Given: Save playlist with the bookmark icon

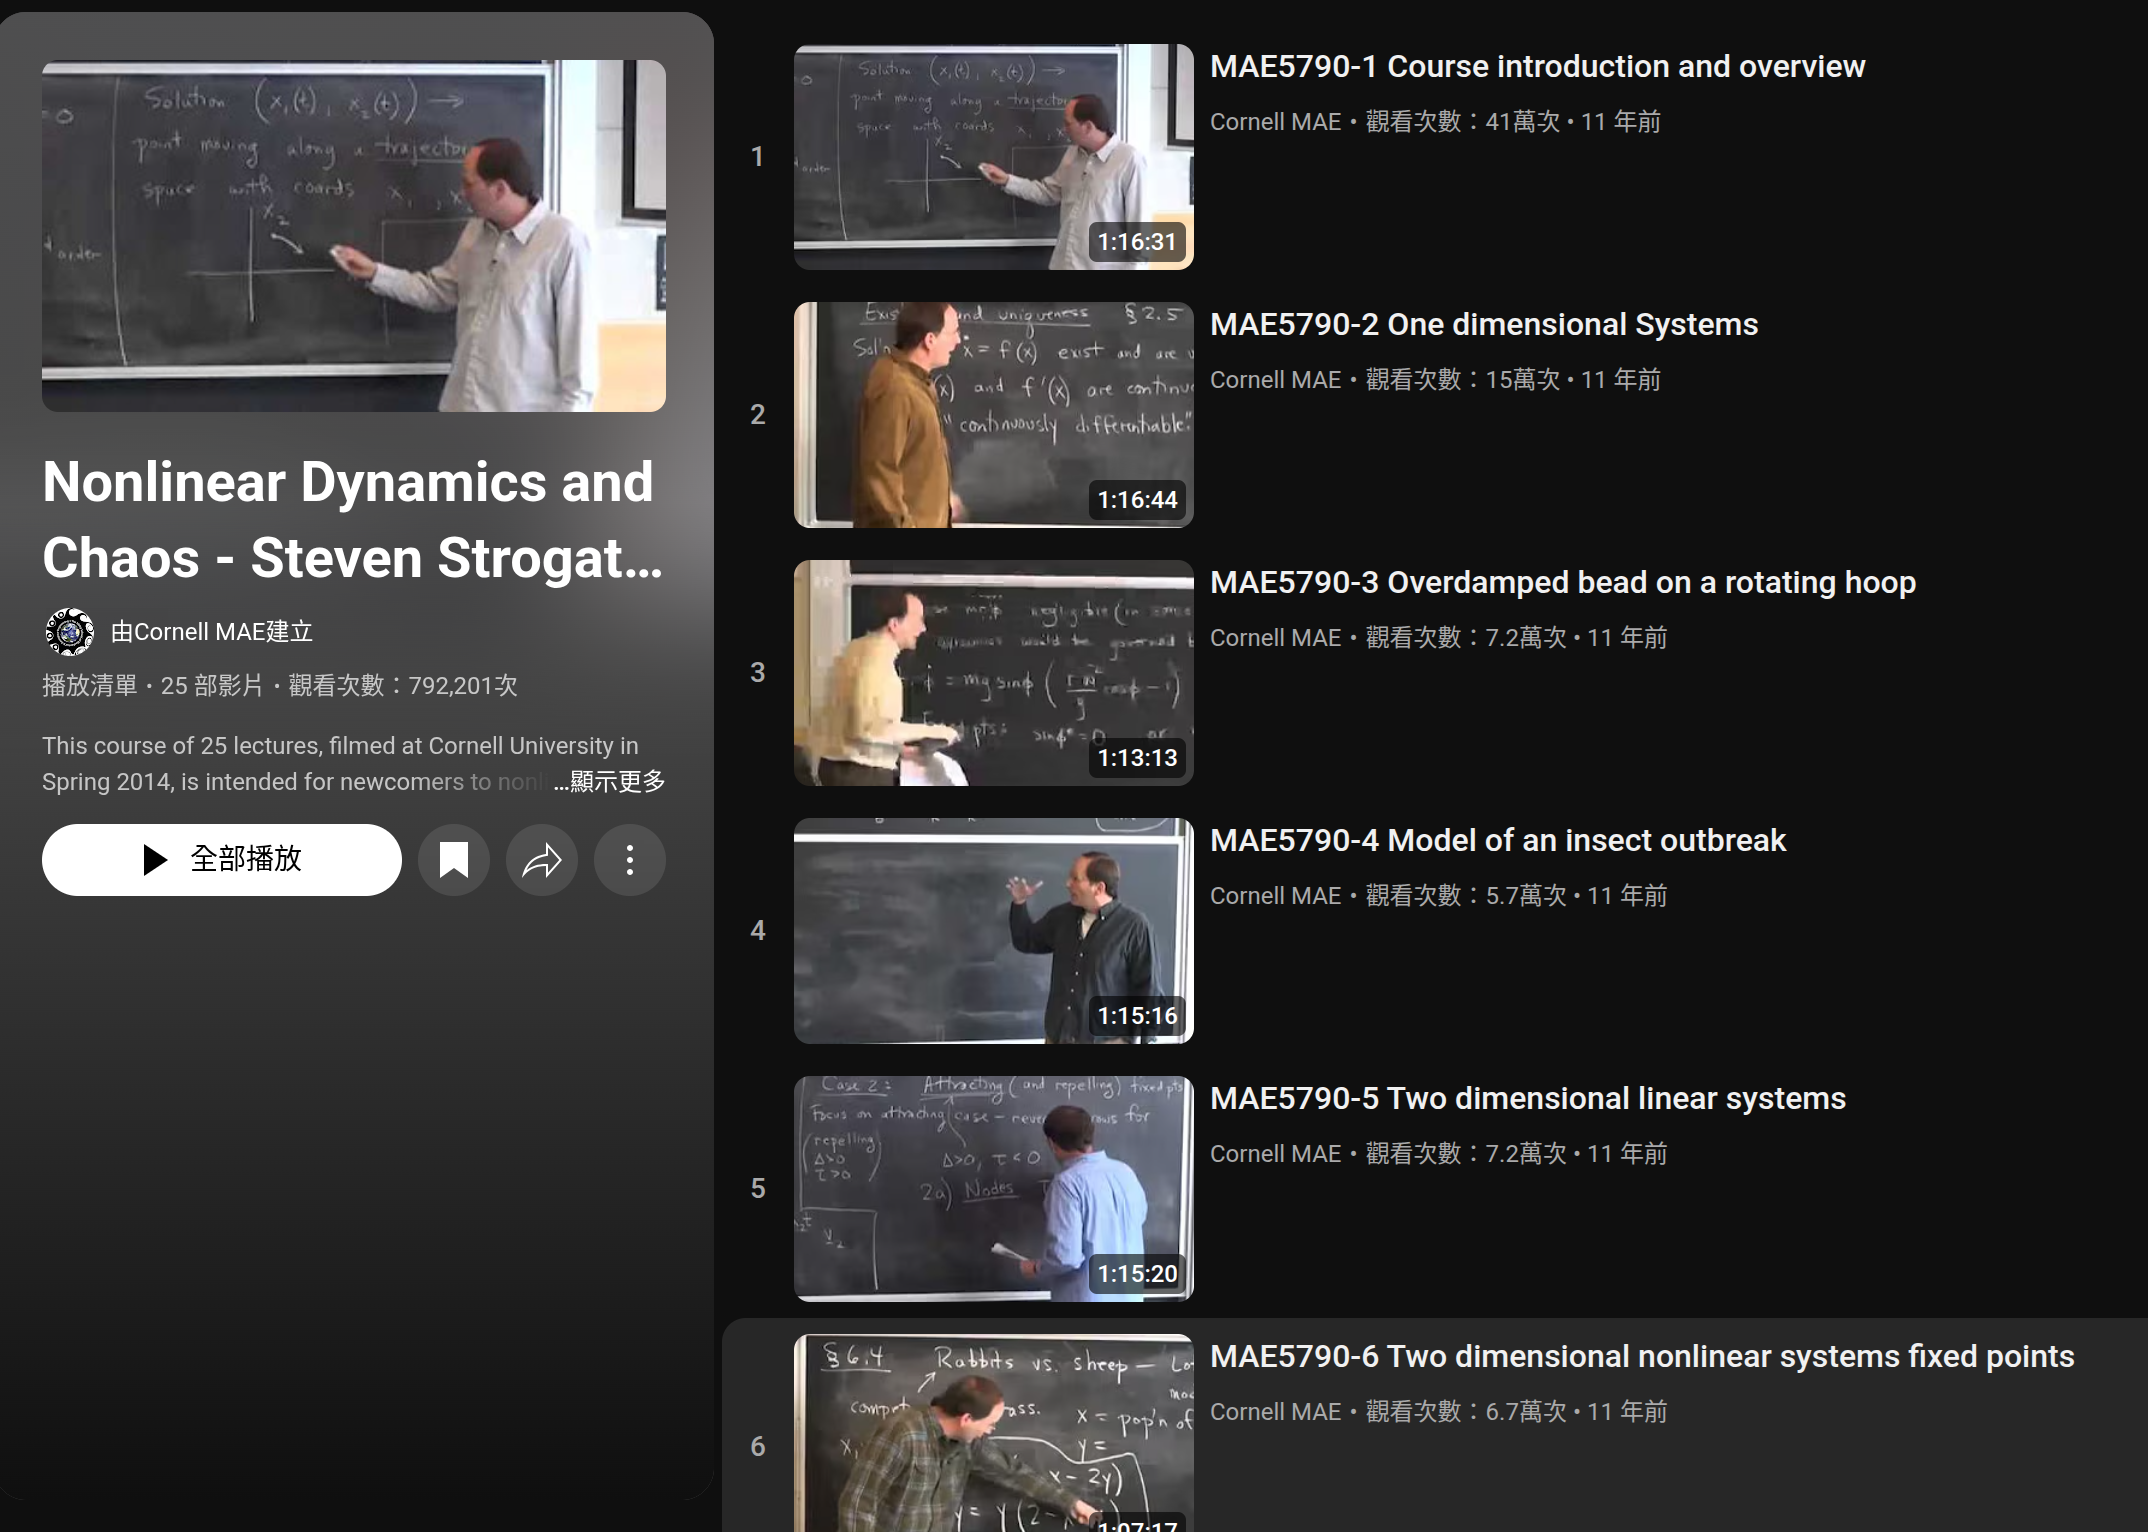Looking at the screenshot, I should tap(454, 860).
